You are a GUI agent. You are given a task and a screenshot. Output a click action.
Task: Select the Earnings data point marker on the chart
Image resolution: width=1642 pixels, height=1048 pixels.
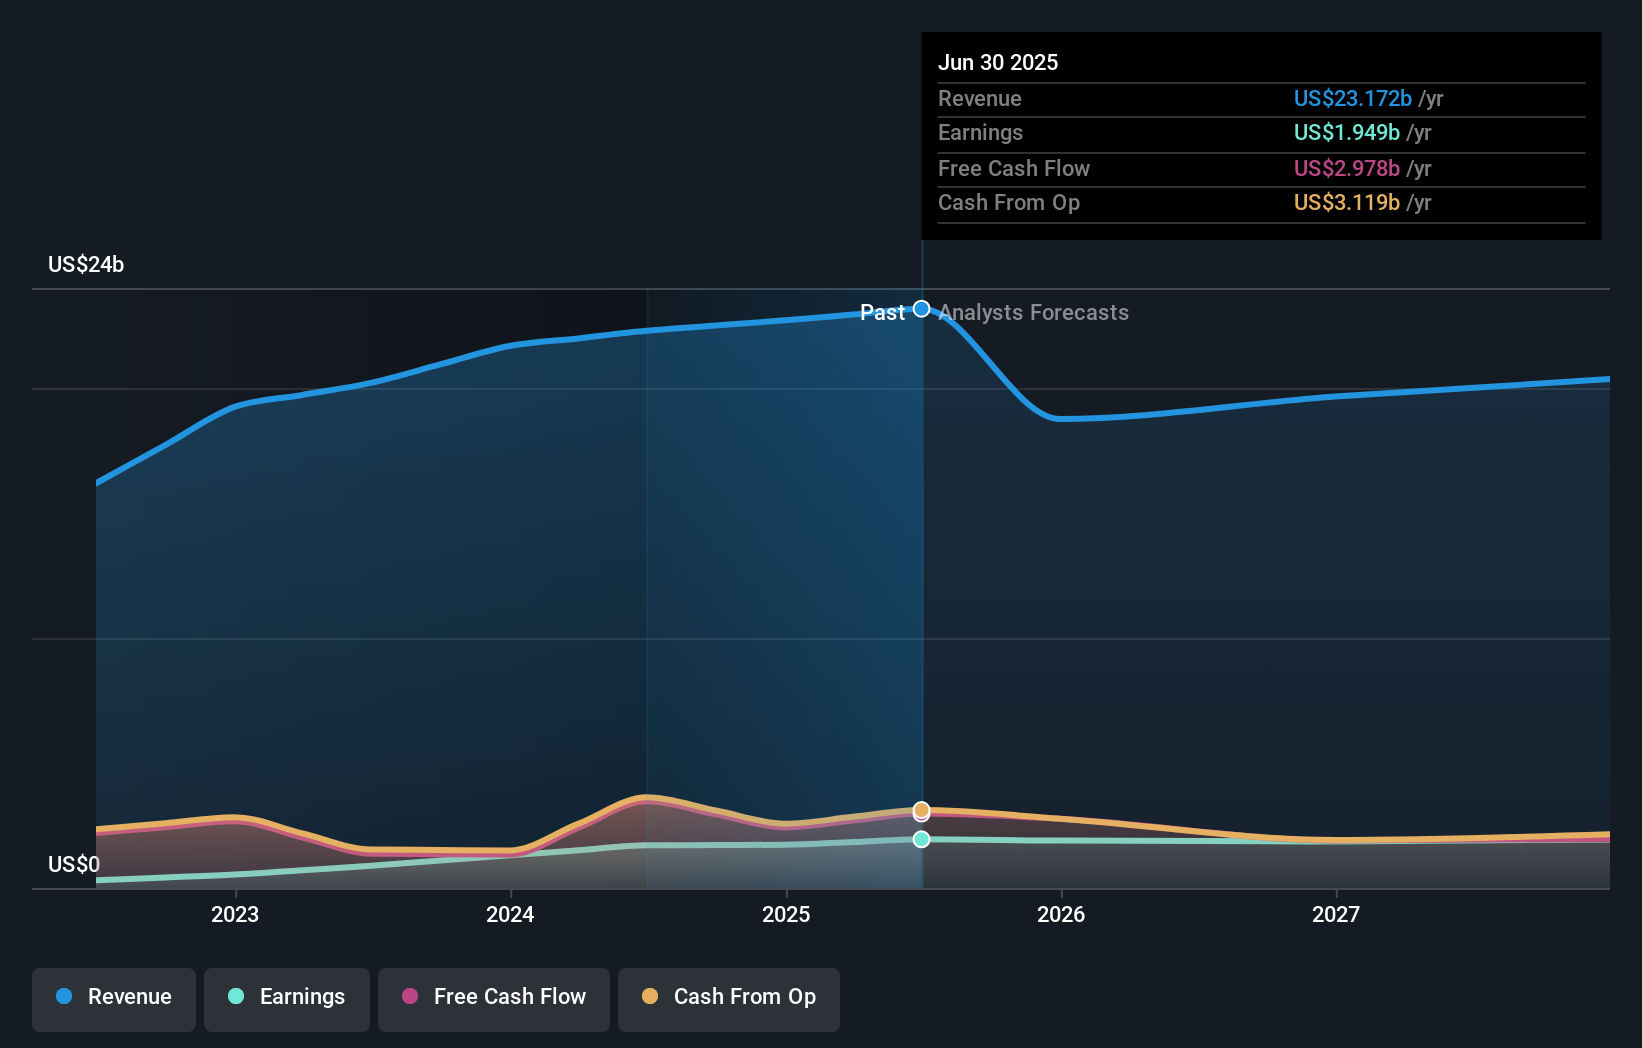[x=922, y=839]
